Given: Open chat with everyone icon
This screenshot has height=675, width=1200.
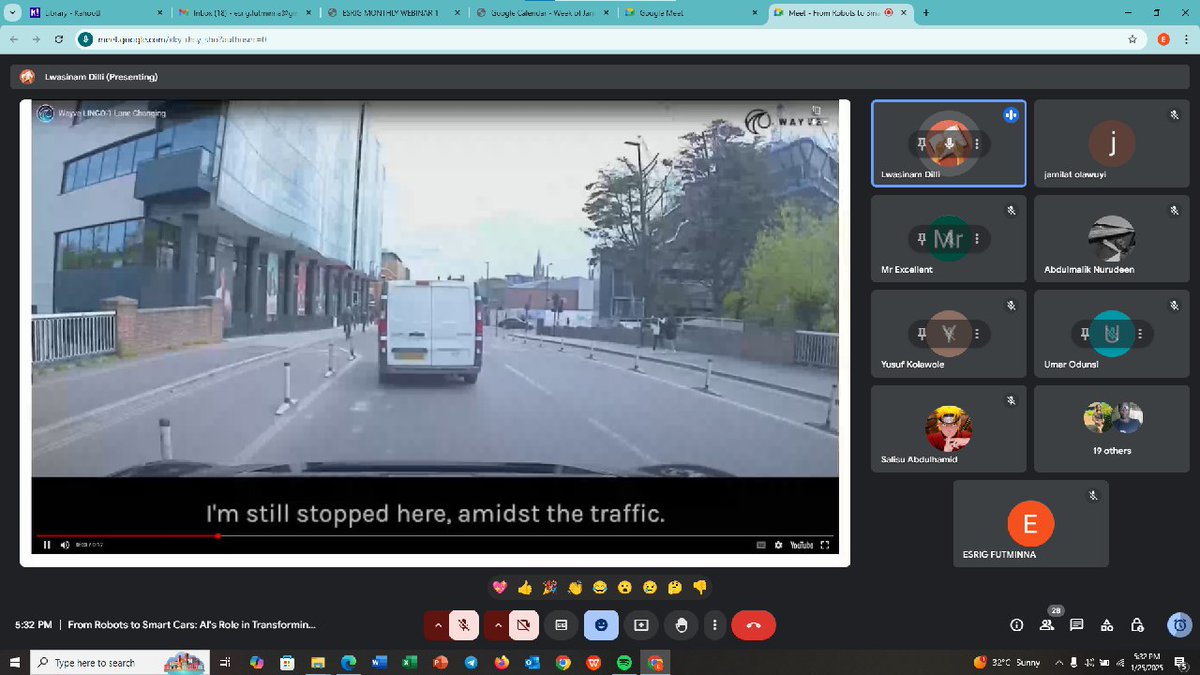Looking at the screenshot, I should [1076, 625].
